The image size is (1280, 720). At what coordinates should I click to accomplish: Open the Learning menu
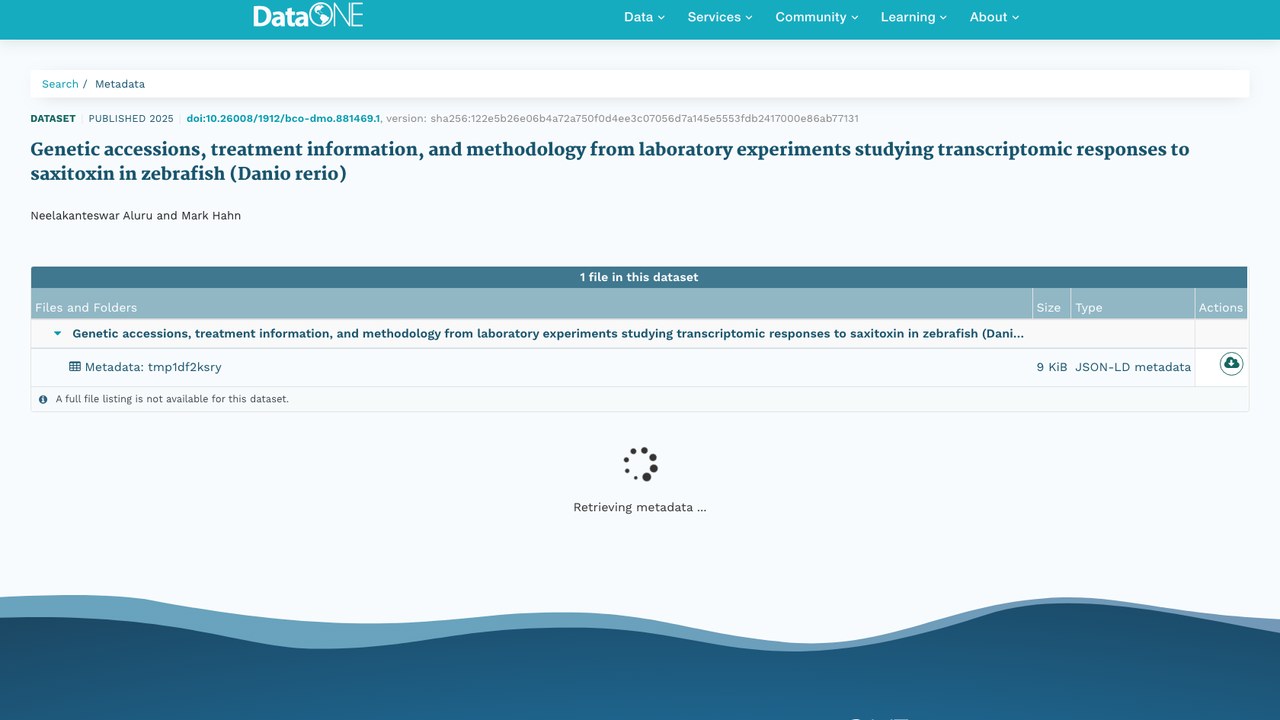pyautogui.click(x=914, y=17)
